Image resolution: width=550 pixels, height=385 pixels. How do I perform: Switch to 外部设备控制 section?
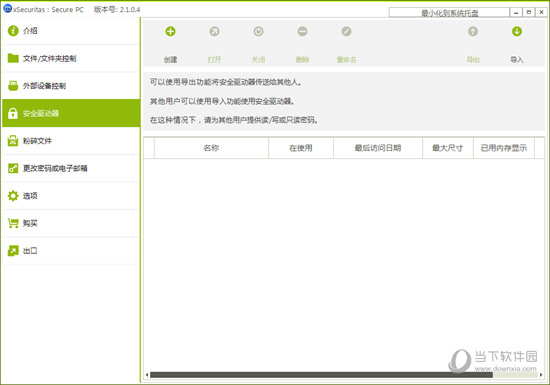point(71,86)
